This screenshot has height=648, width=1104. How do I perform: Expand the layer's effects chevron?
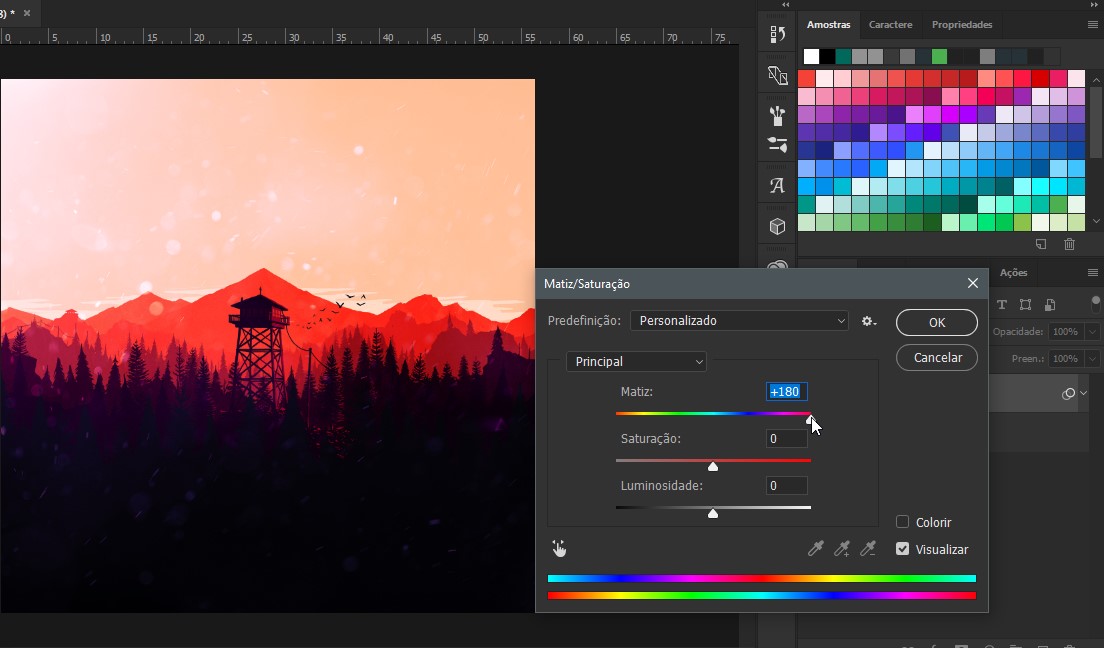1084,394
